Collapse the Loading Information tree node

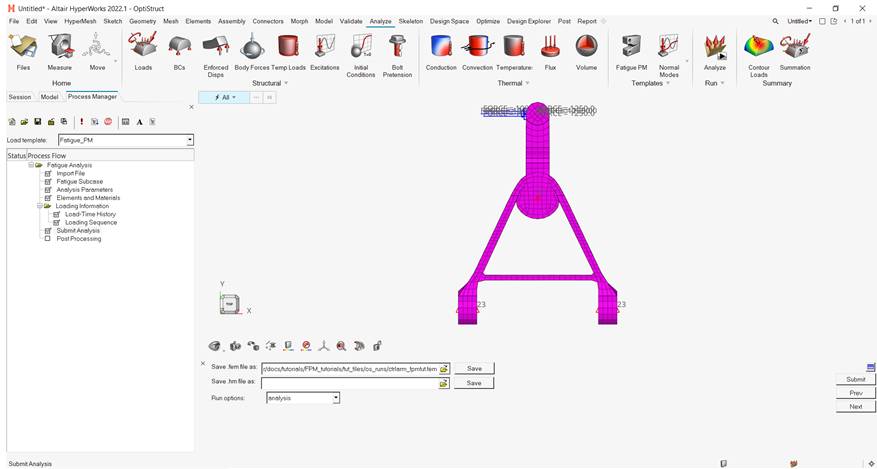click(39, 206)
